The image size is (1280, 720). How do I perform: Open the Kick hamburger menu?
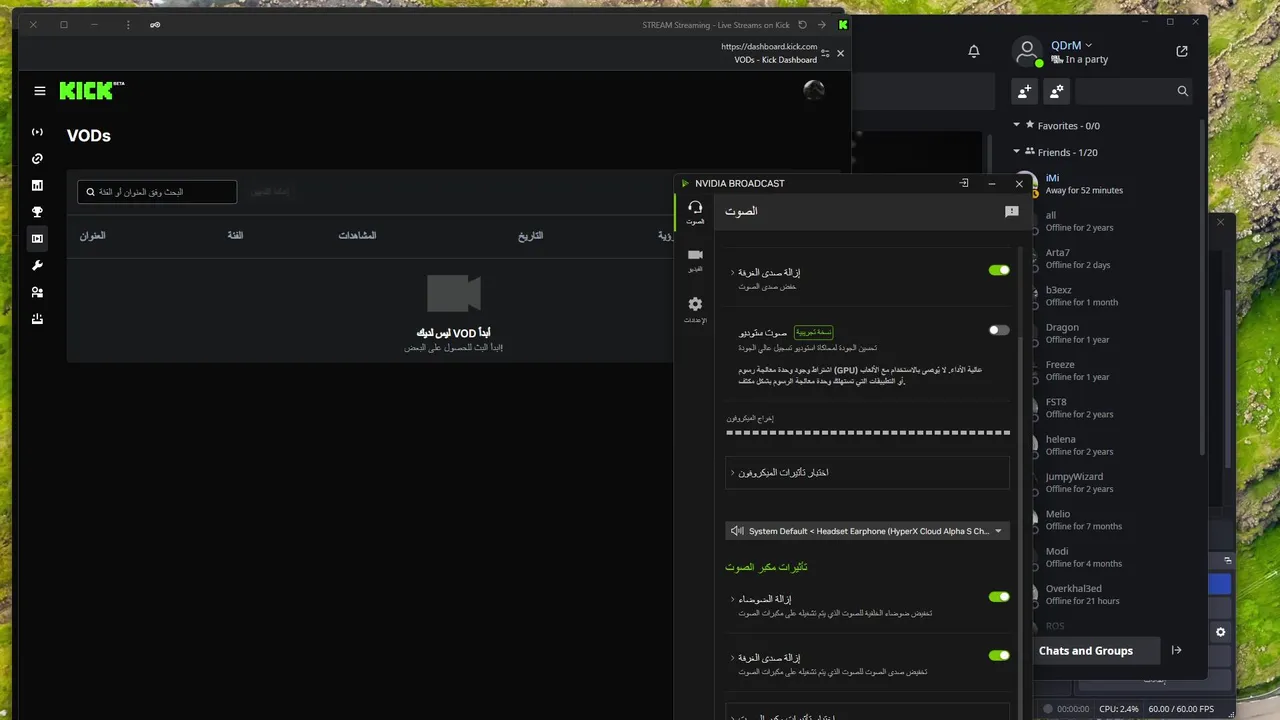(40, 91)
